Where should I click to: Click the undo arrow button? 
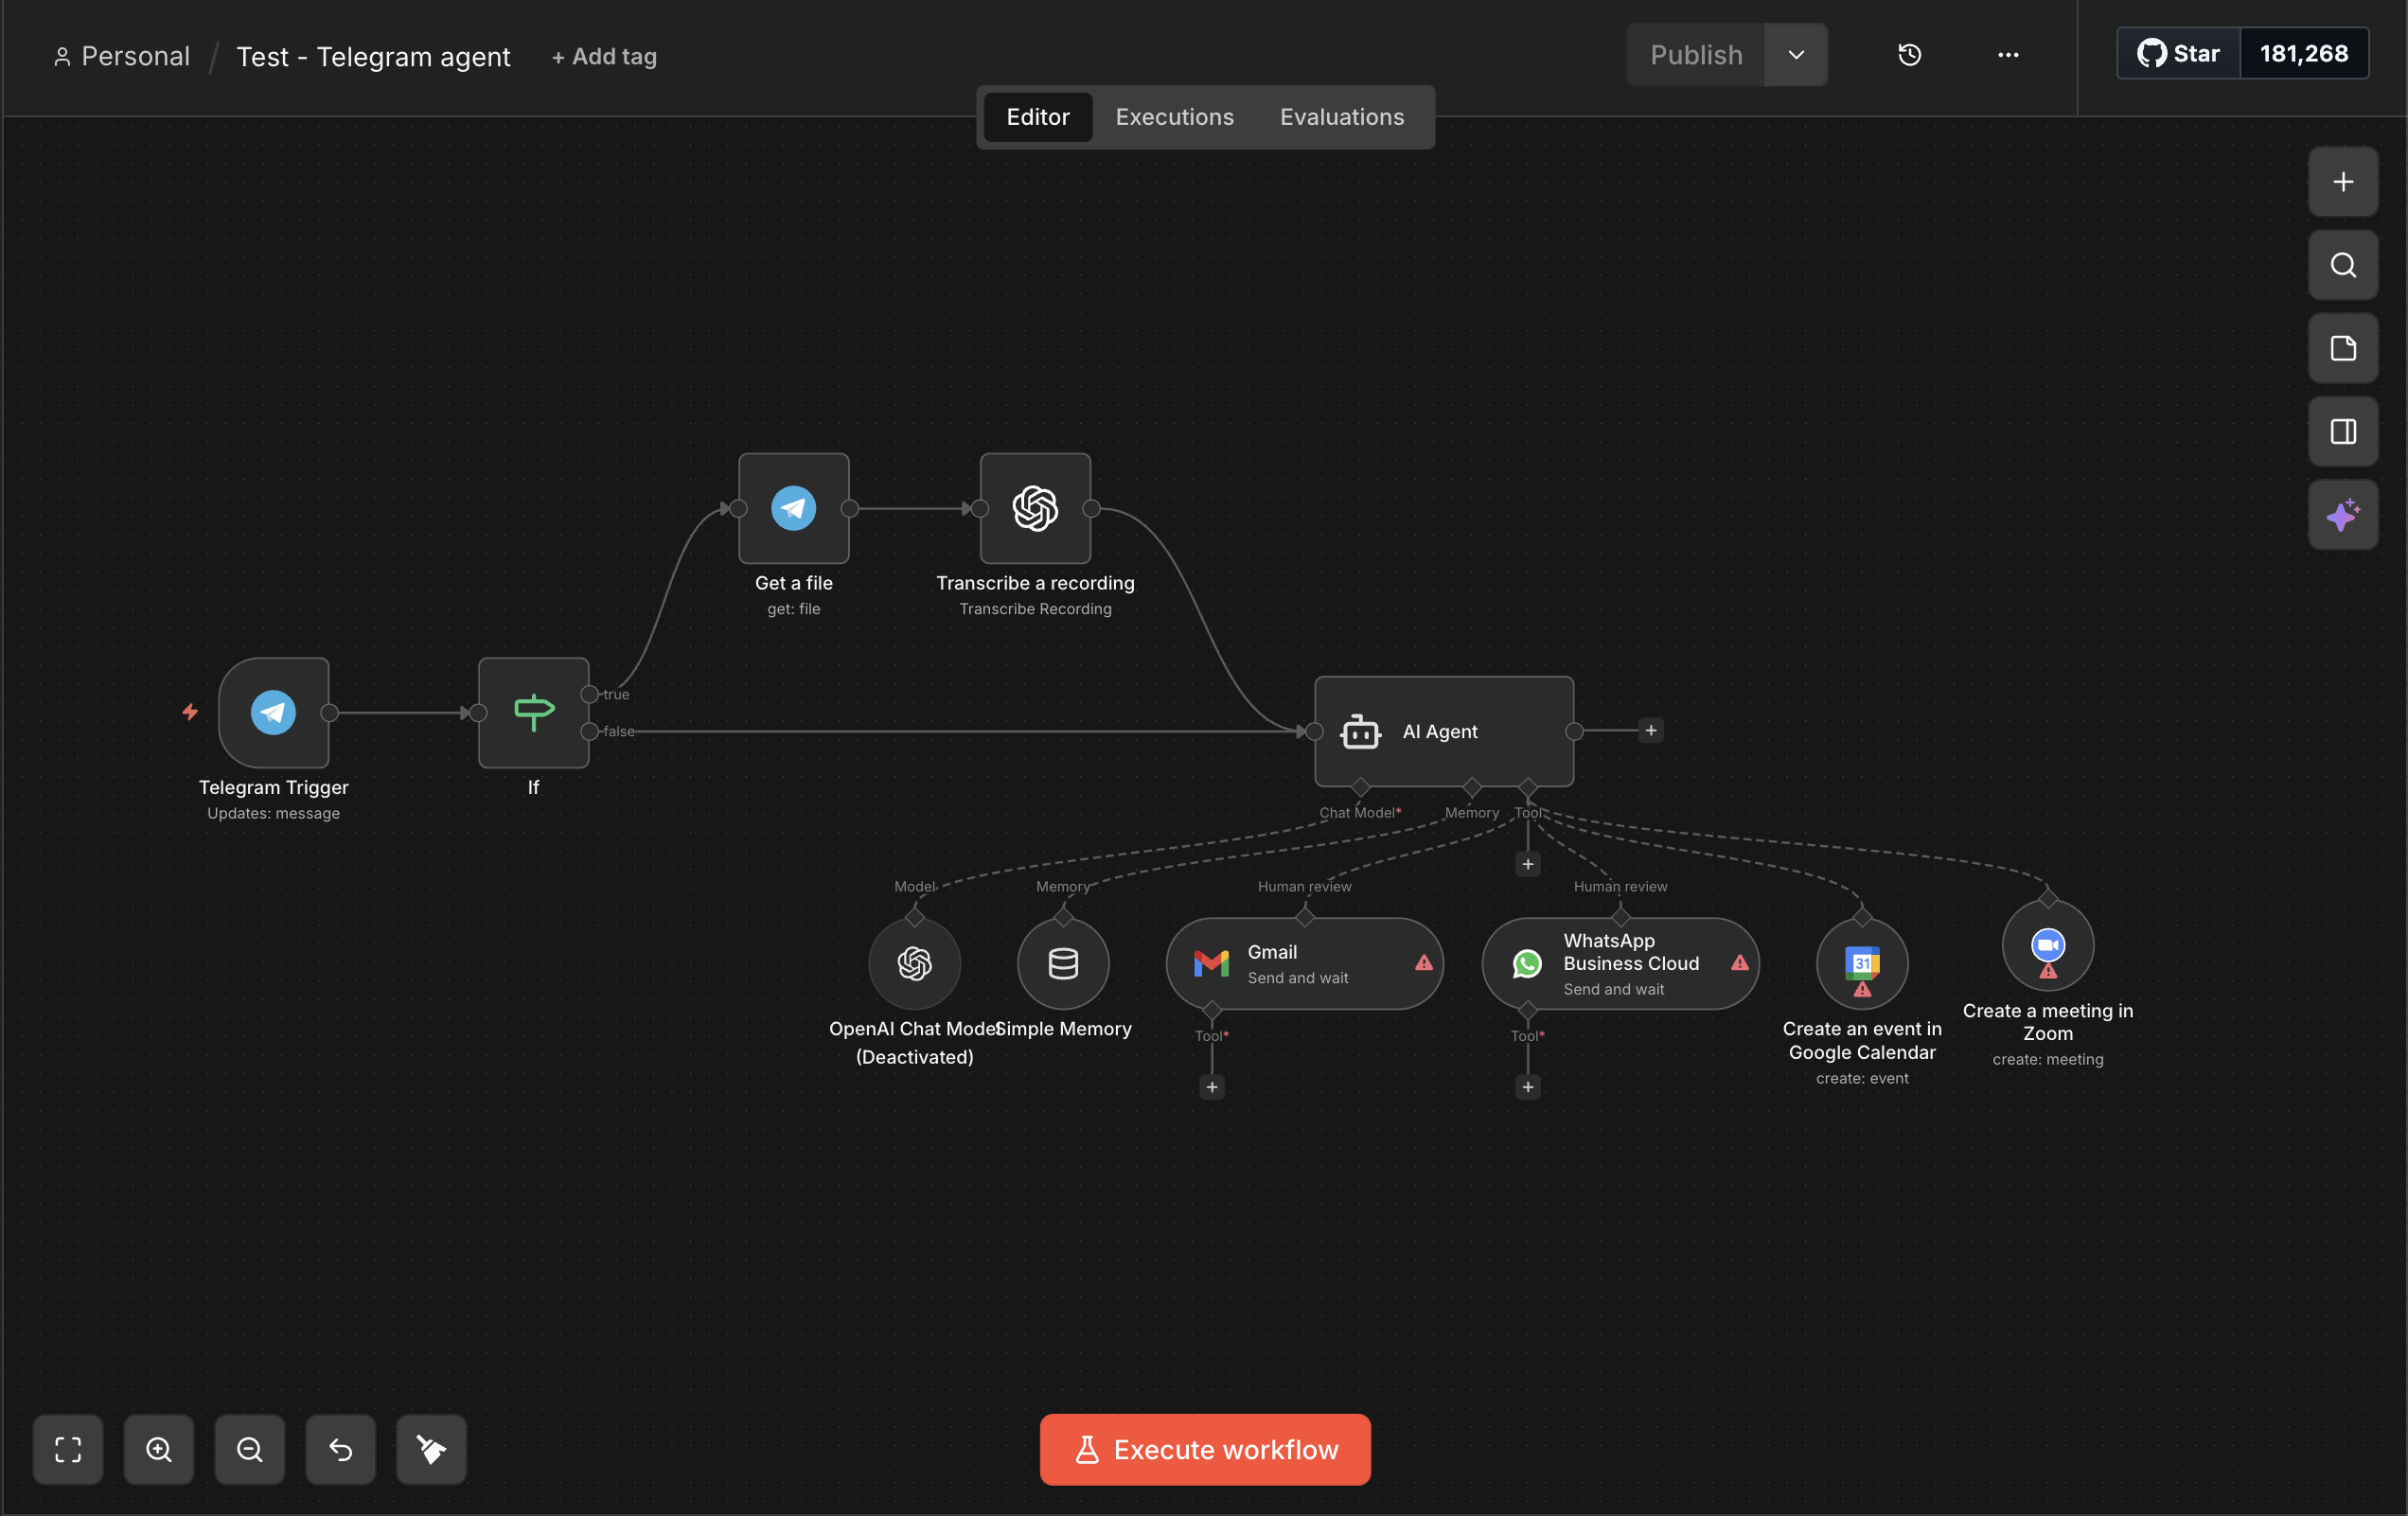tap(340, 1449)
